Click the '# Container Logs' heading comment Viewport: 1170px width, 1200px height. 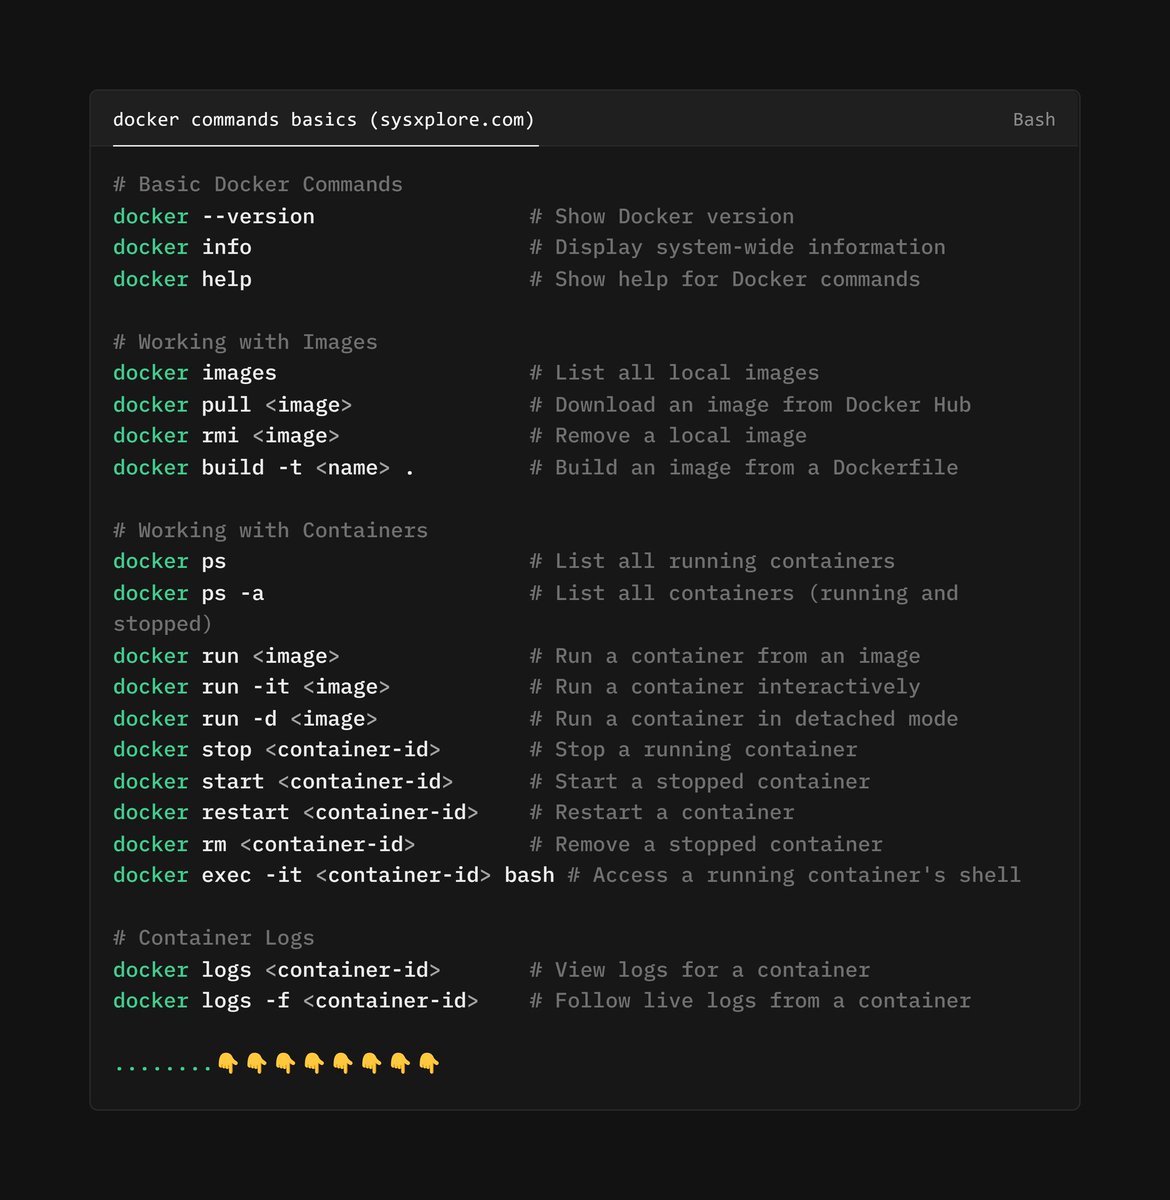214,938
